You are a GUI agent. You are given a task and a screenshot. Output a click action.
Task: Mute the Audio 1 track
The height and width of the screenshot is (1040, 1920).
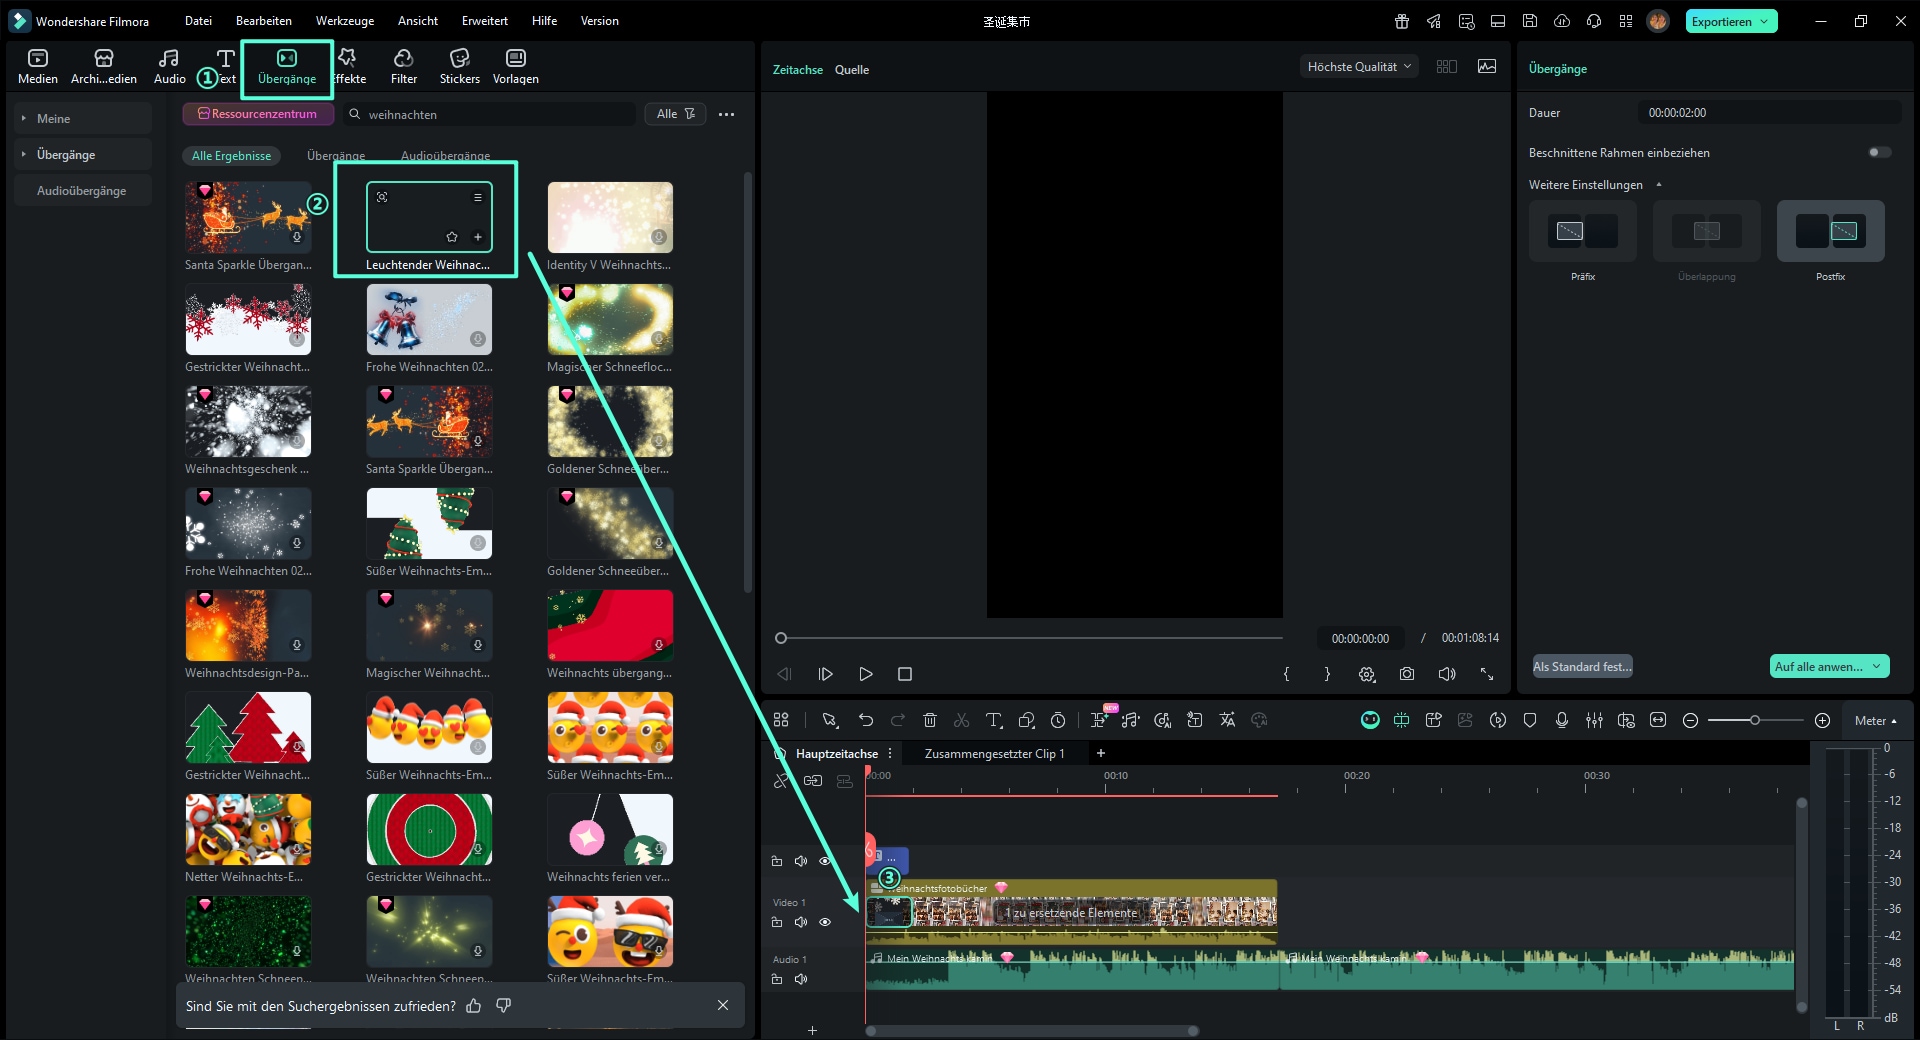point(801,979)
